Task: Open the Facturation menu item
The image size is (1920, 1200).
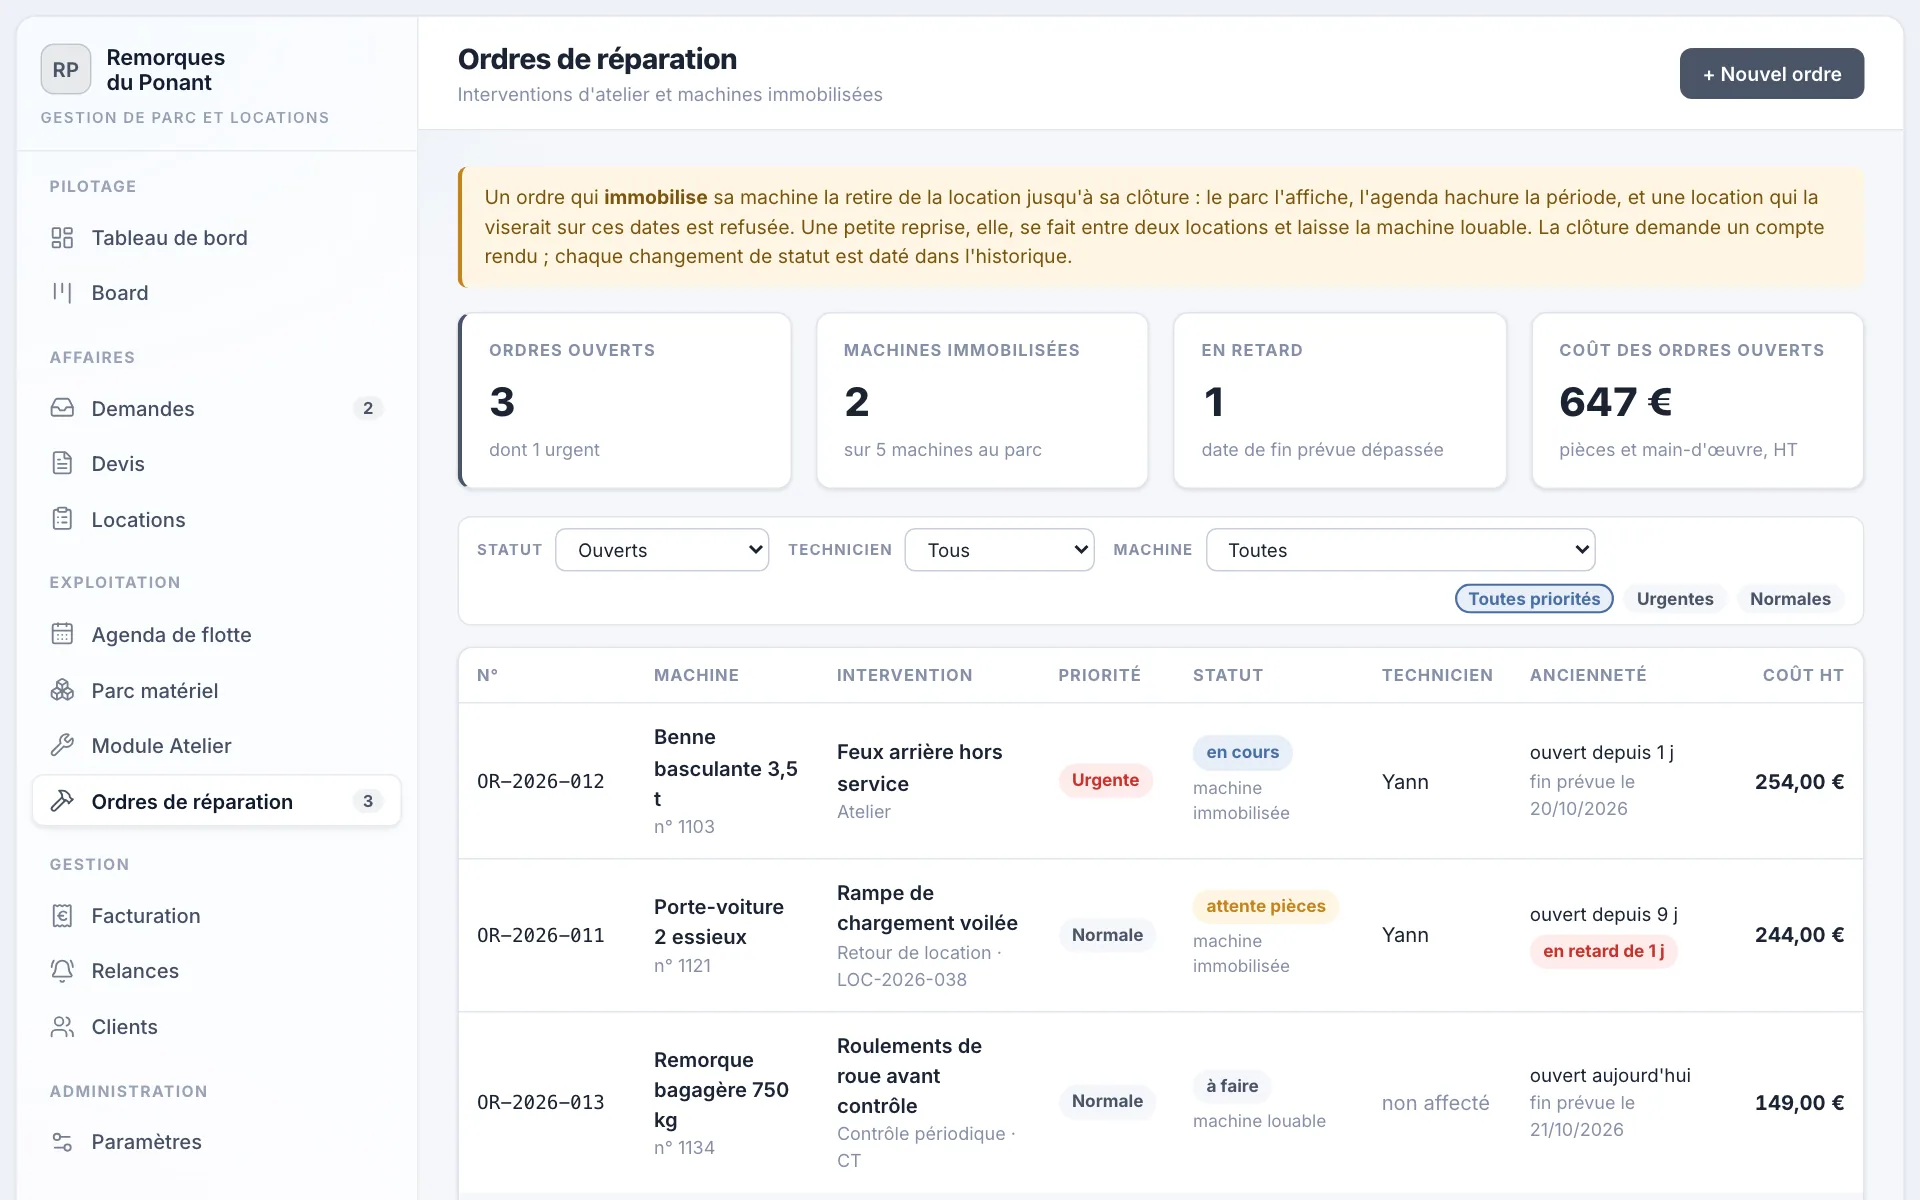Action: 216,915
